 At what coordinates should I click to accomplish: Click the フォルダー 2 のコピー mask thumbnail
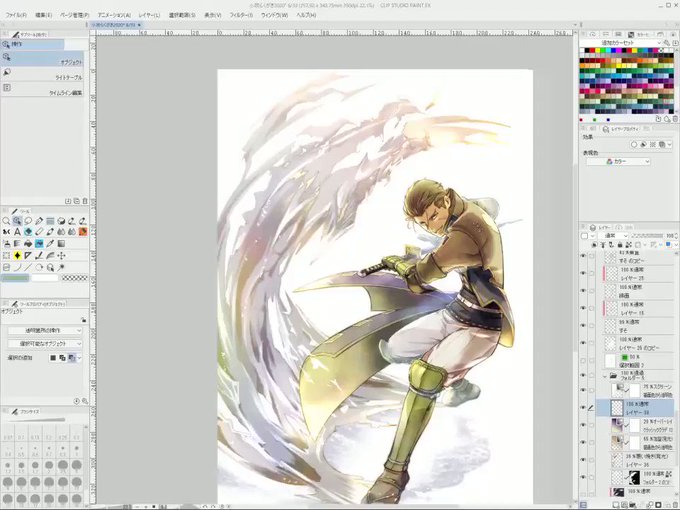tap(634, 477)
